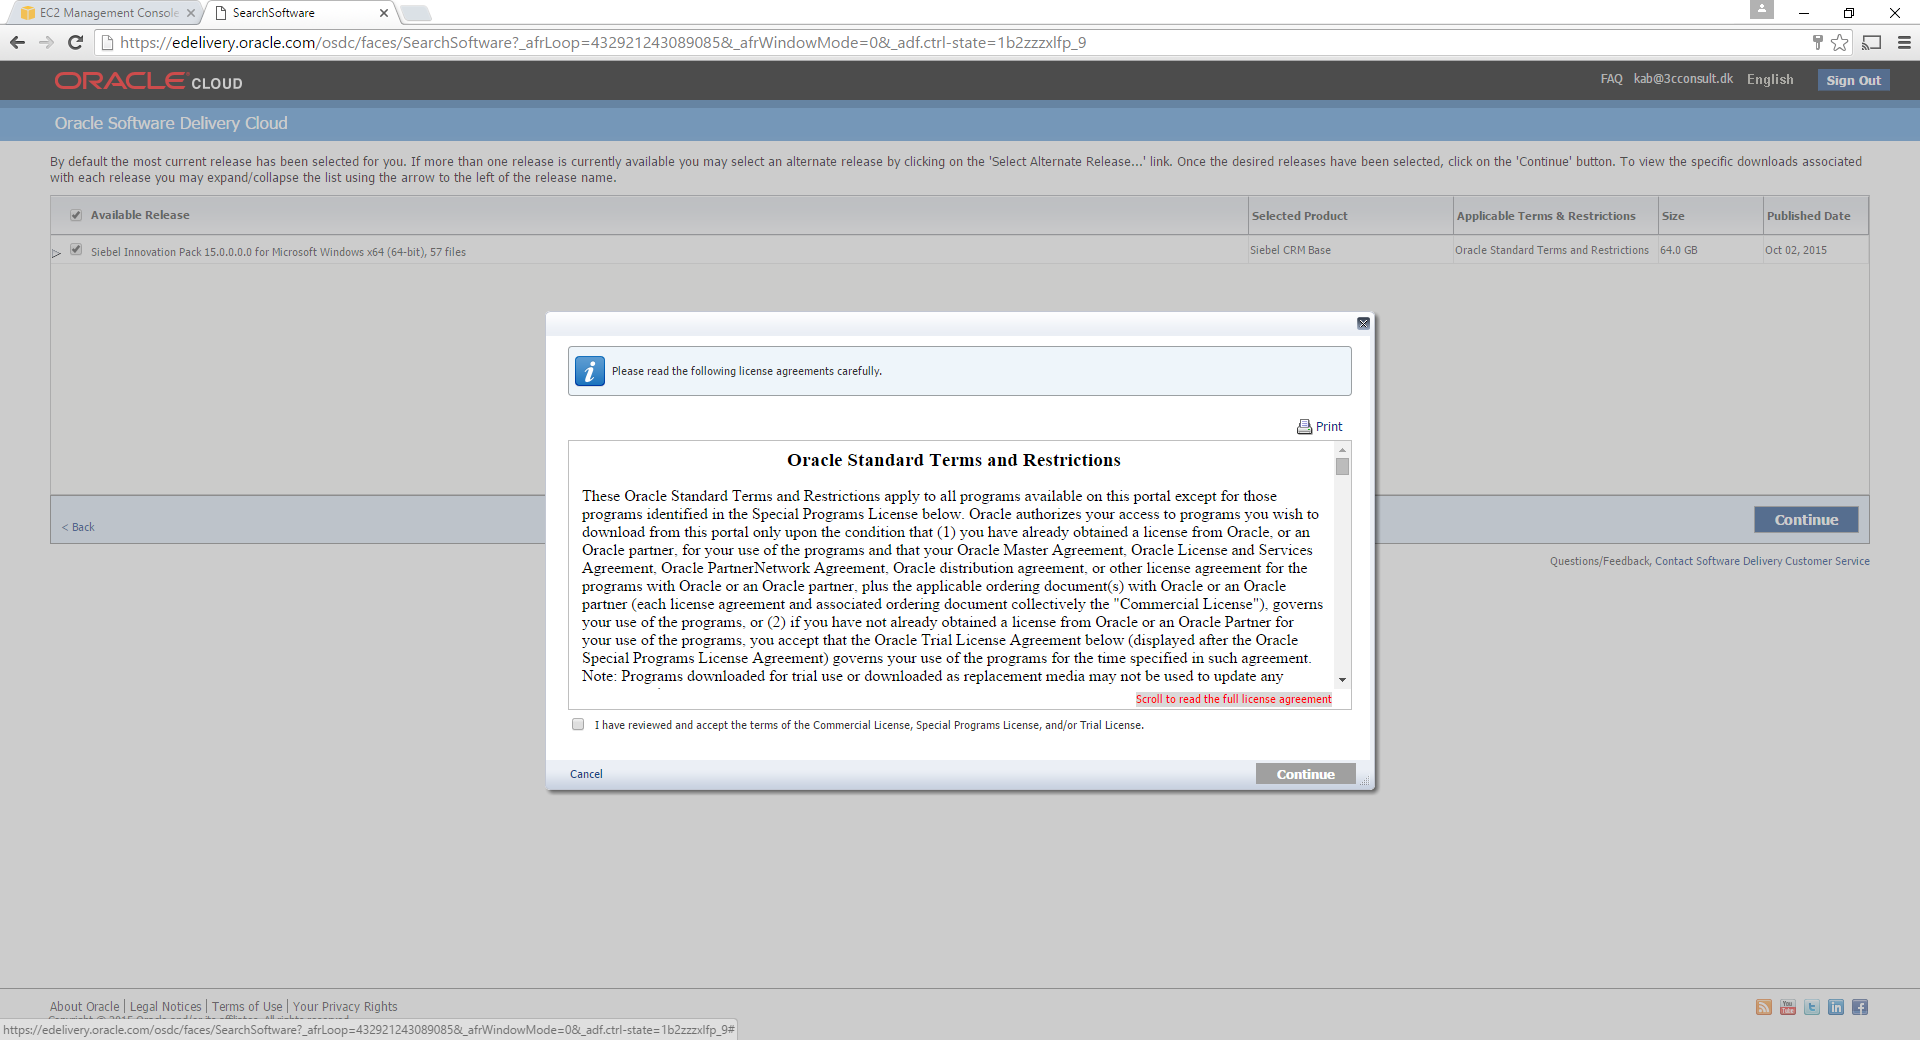Click the license scrollbar down arrow

1342,680
